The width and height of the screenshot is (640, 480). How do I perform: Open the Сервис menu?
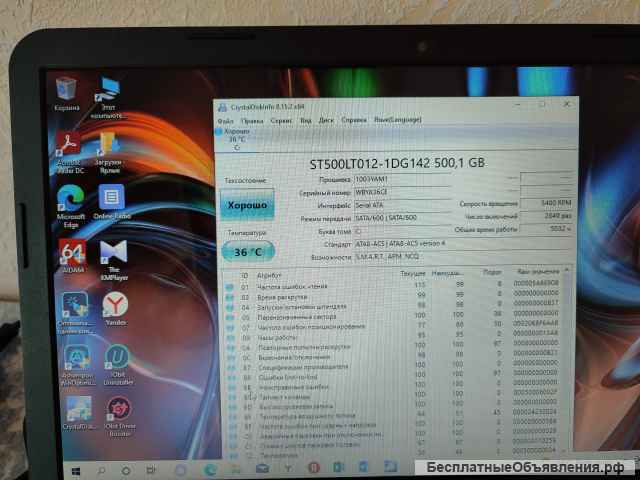click(x=281, y=121)
